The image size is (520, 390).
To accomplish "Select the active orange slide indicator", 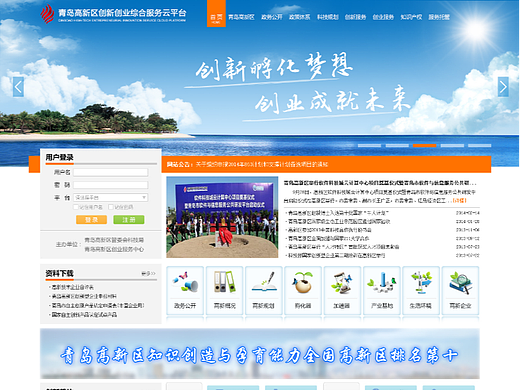I will [x=424, y=146].
